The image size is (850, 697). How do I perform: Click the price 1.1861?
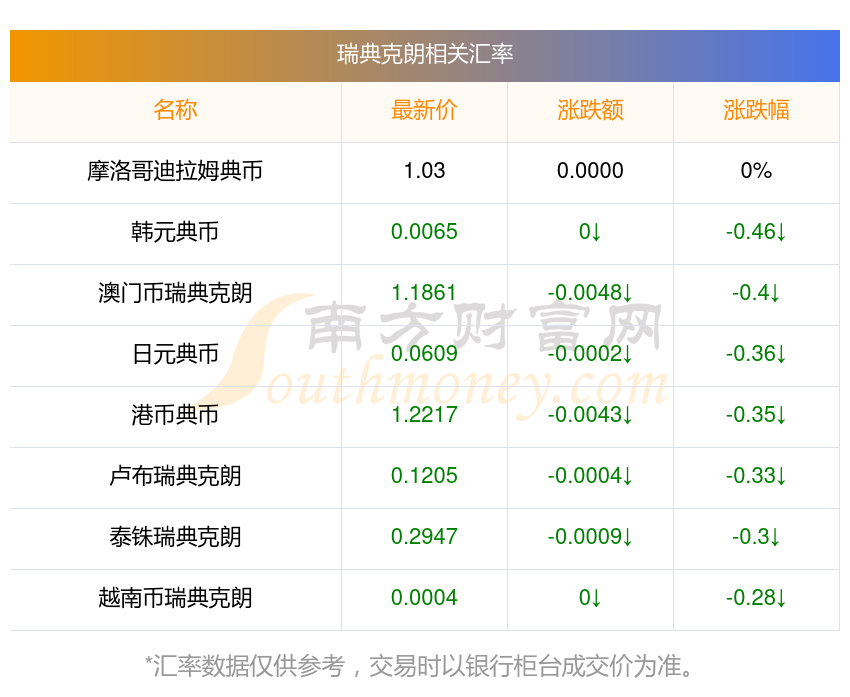pyautogui.click(x=424, y=293)
